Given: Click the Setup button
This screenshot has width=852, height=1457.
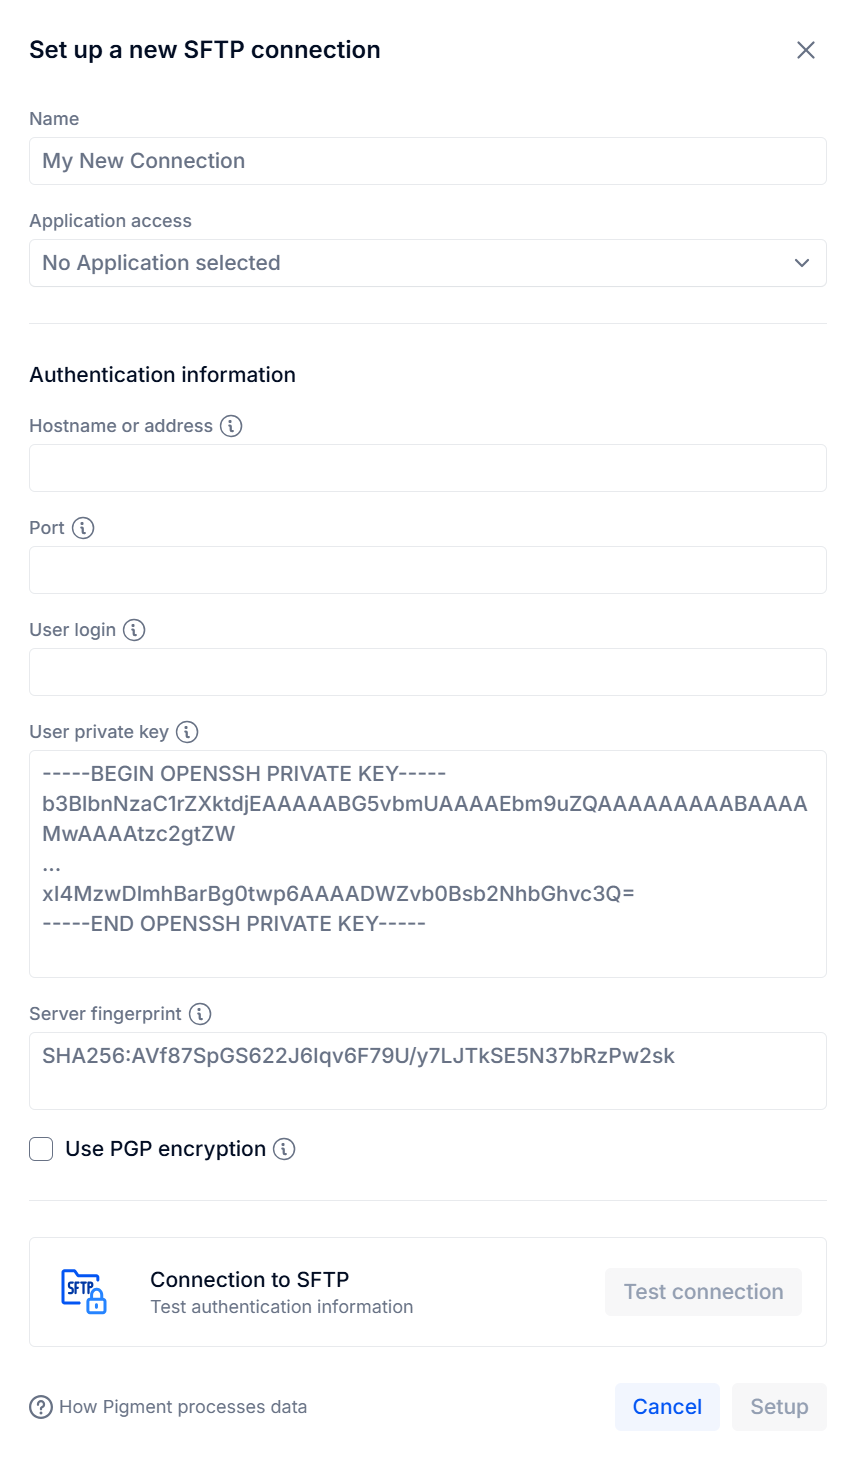Looking at the screenshot, I should click(x=779, y=1407).
